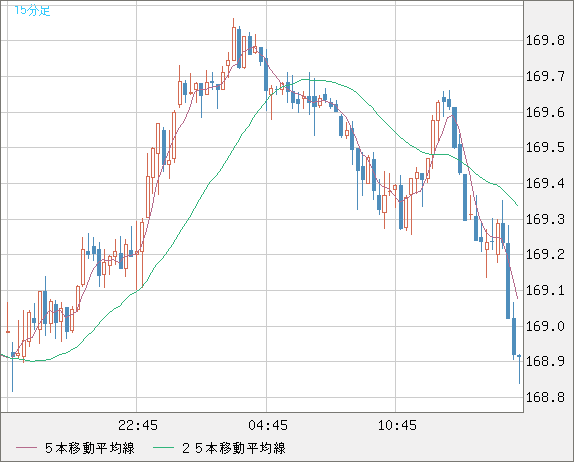Select the 169.3 price axis label
The width and height of the screenshot is (574, 462).
click(x=545, y=219)
